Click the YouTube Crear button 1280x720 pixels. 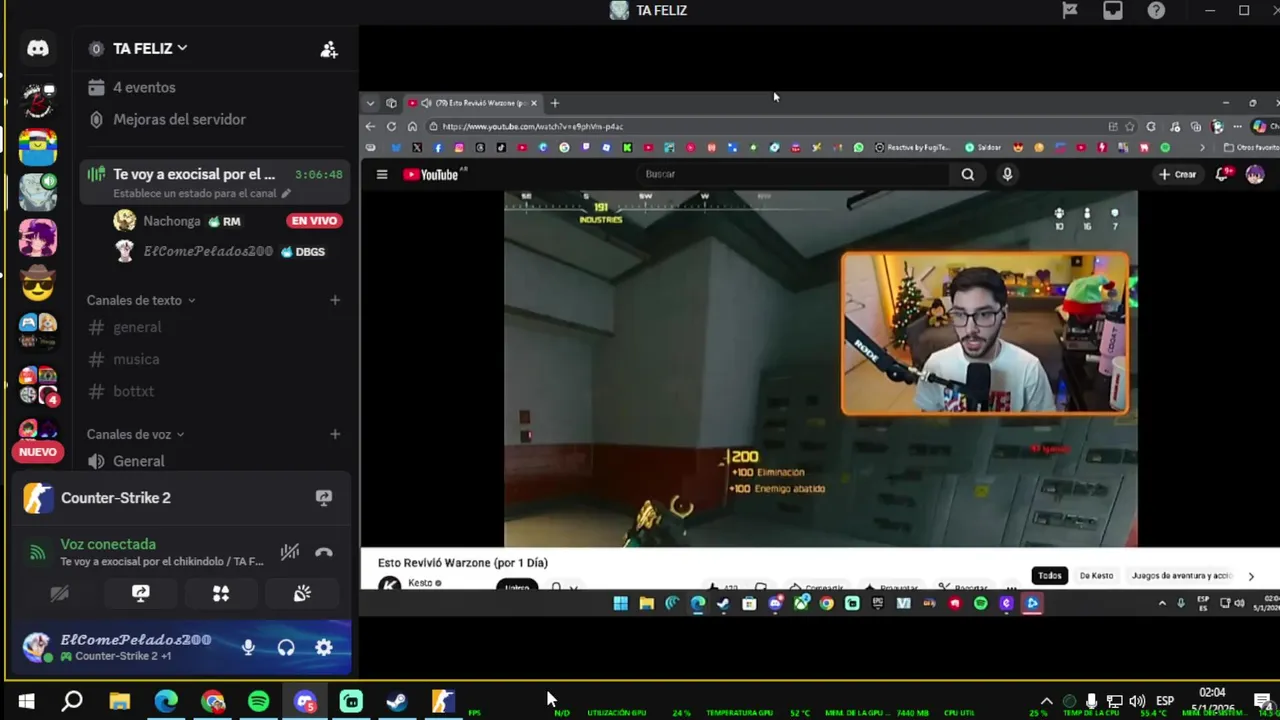point(1177,174)
